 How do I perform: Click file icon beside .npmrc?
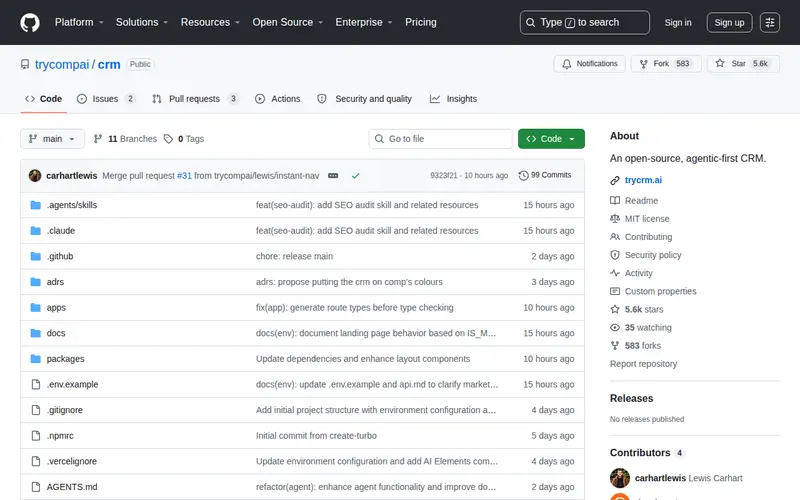[x=36, y=436]
